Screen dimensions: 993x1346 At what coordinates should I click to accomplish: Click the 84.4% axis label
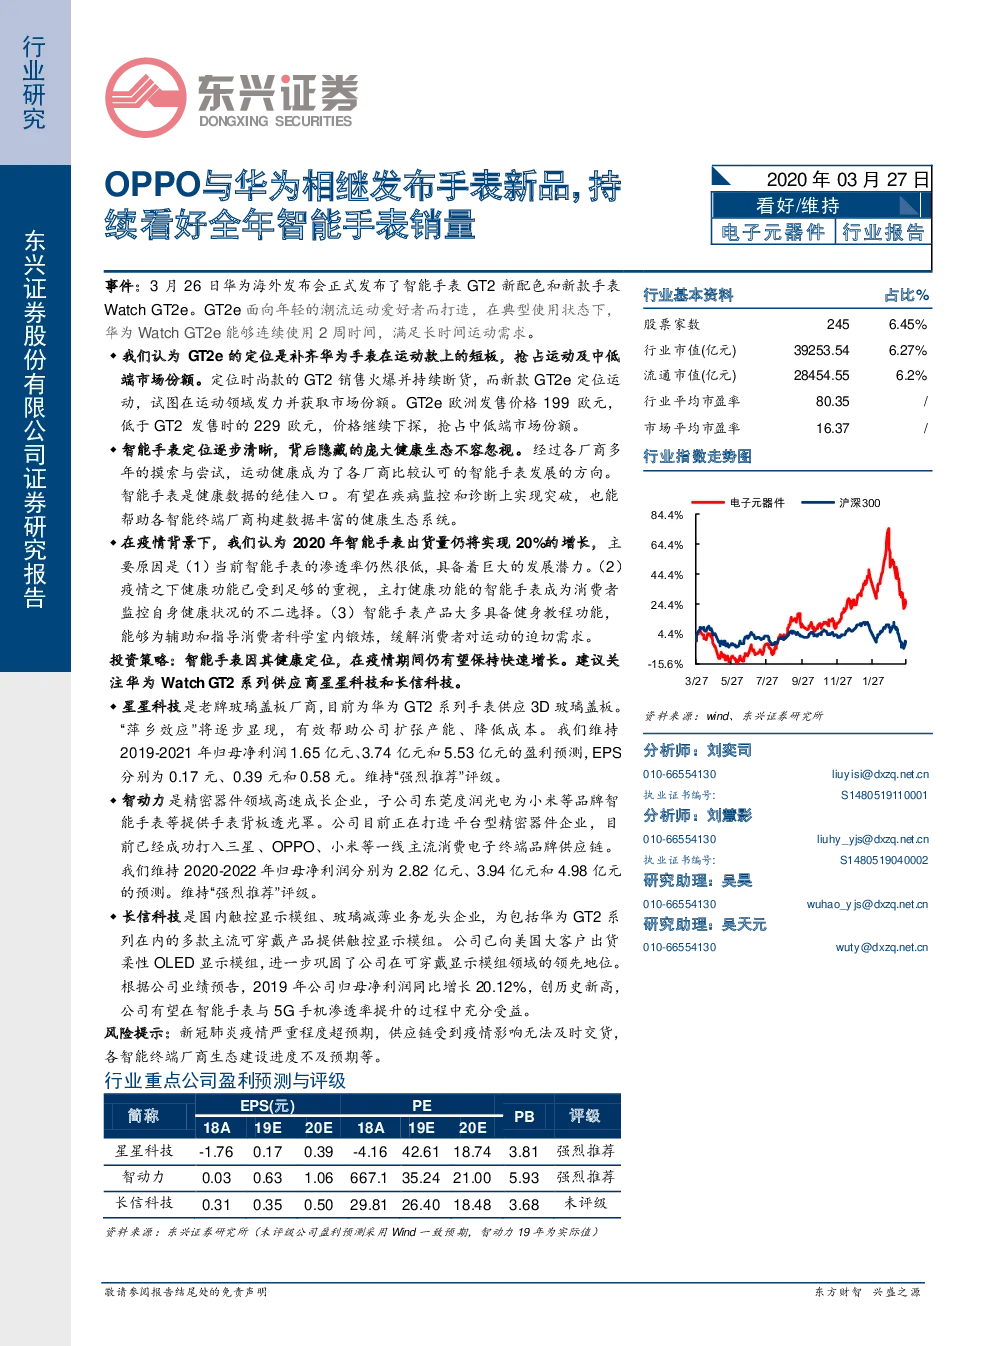(x=666, y=515)
